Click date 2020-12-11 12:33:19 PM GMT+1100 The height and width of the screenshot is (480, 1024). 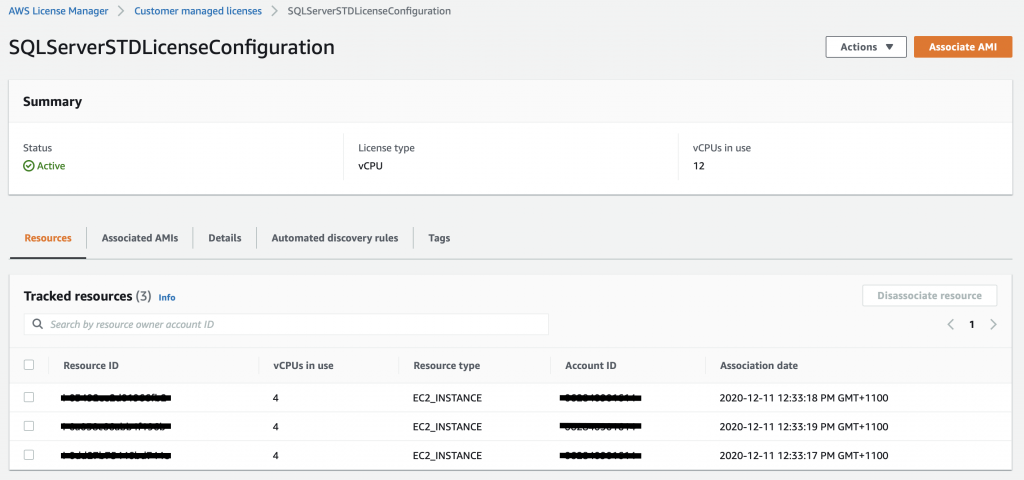(x=804, y=426)
